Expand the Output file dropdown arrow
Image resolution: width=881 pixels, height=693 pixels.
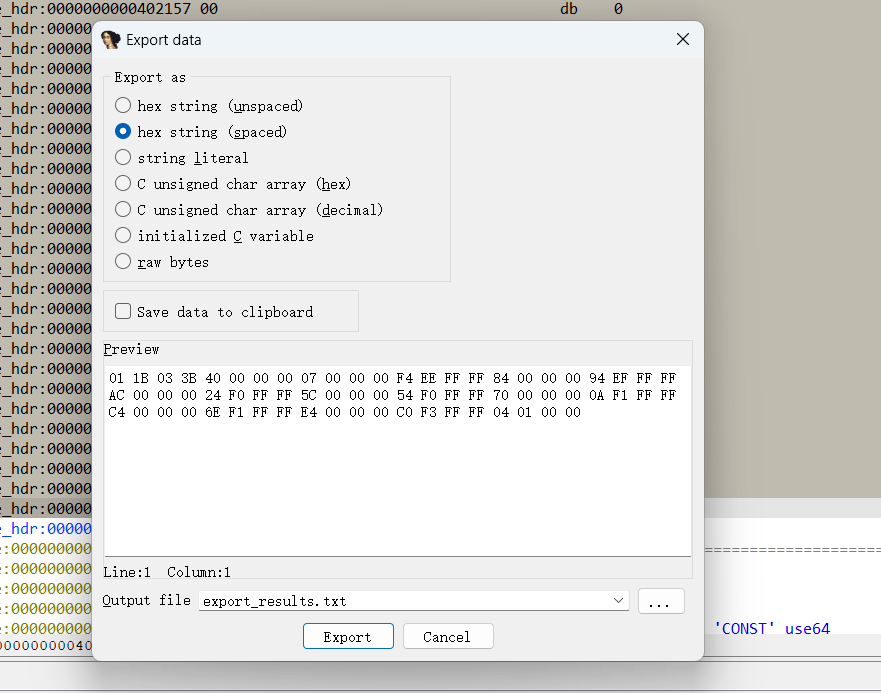coord(618,601)
